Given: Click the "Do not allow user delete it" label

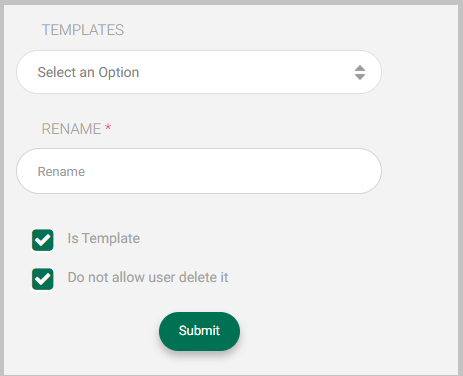Looking at the screenshot, I should [148, 277].
